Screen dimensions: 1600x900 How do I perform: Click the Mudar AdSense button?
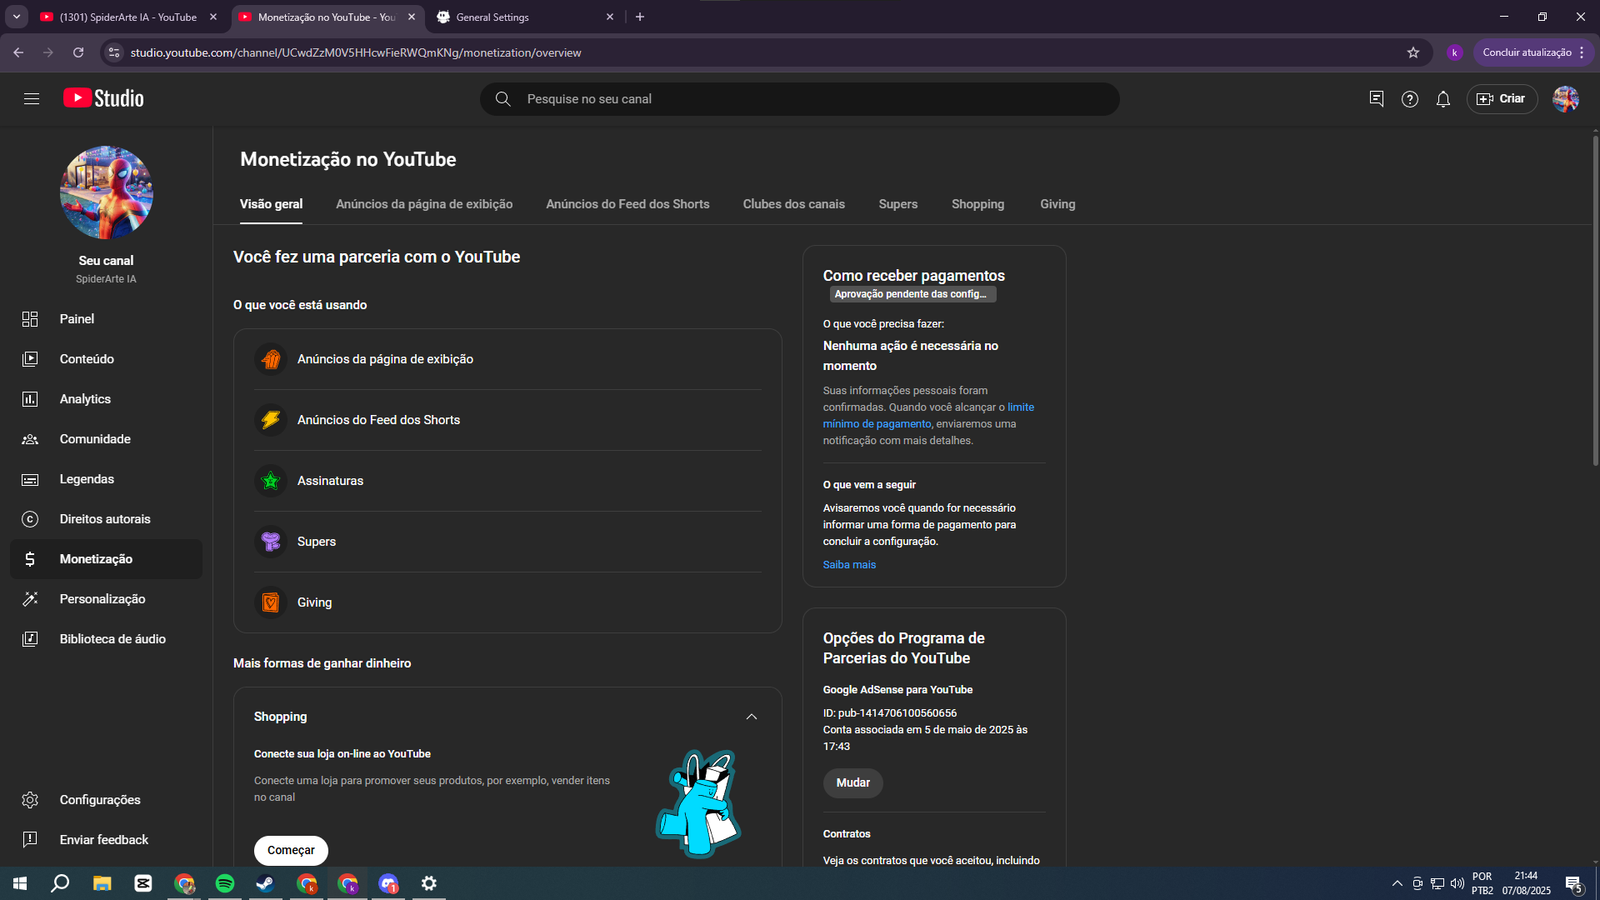coord(853,783)
